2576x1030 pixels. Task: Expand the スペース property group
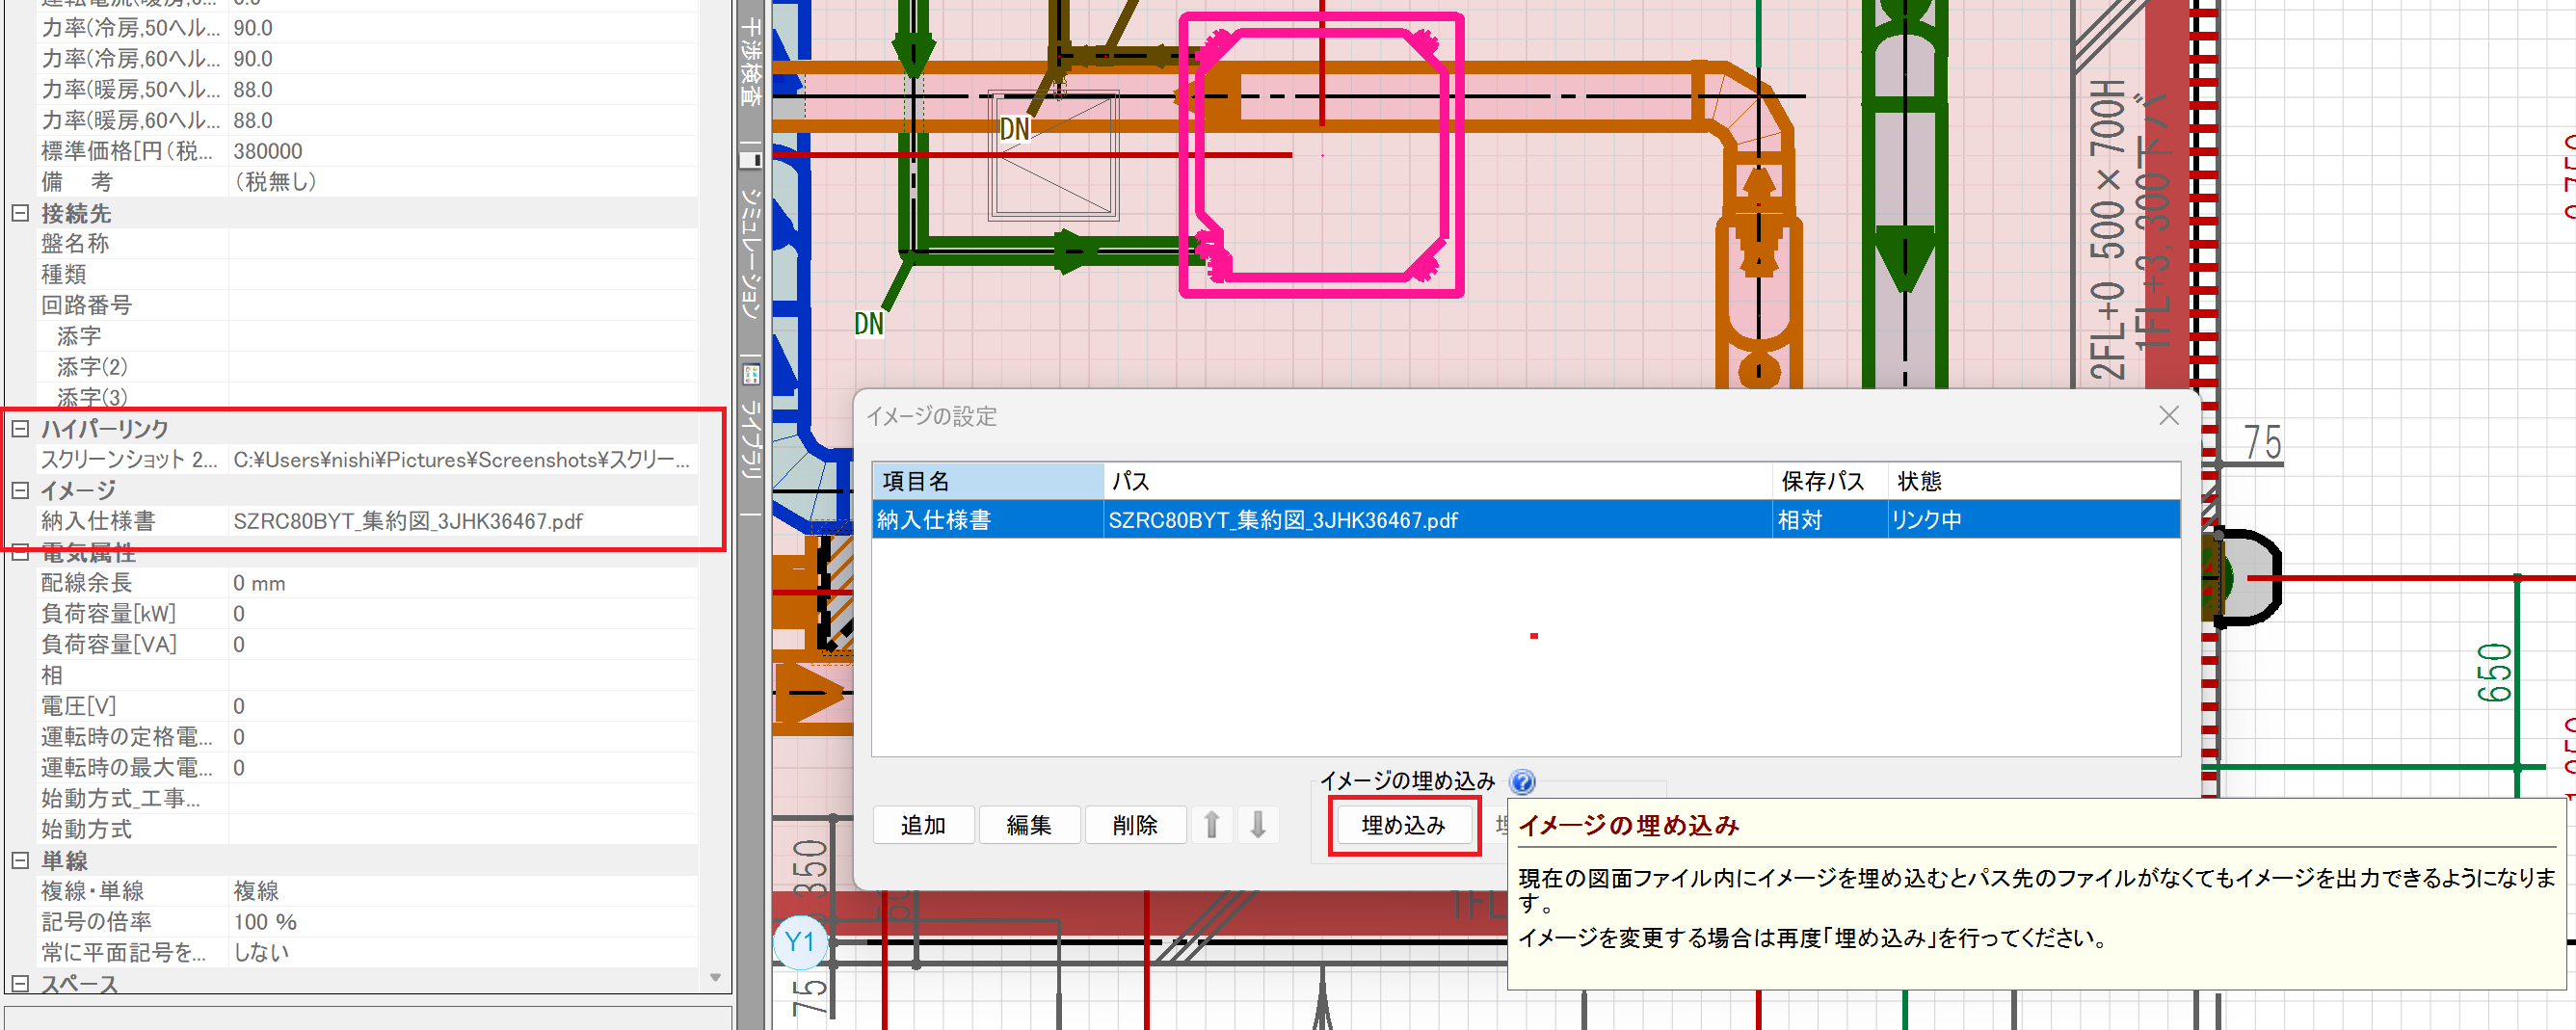20,983
